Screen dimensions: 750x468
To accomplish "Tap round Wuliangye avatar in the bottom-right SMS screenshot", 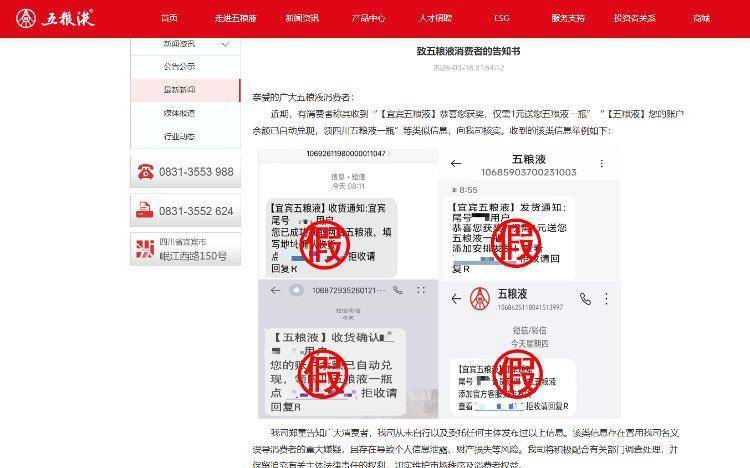I will tap(481, 298).
